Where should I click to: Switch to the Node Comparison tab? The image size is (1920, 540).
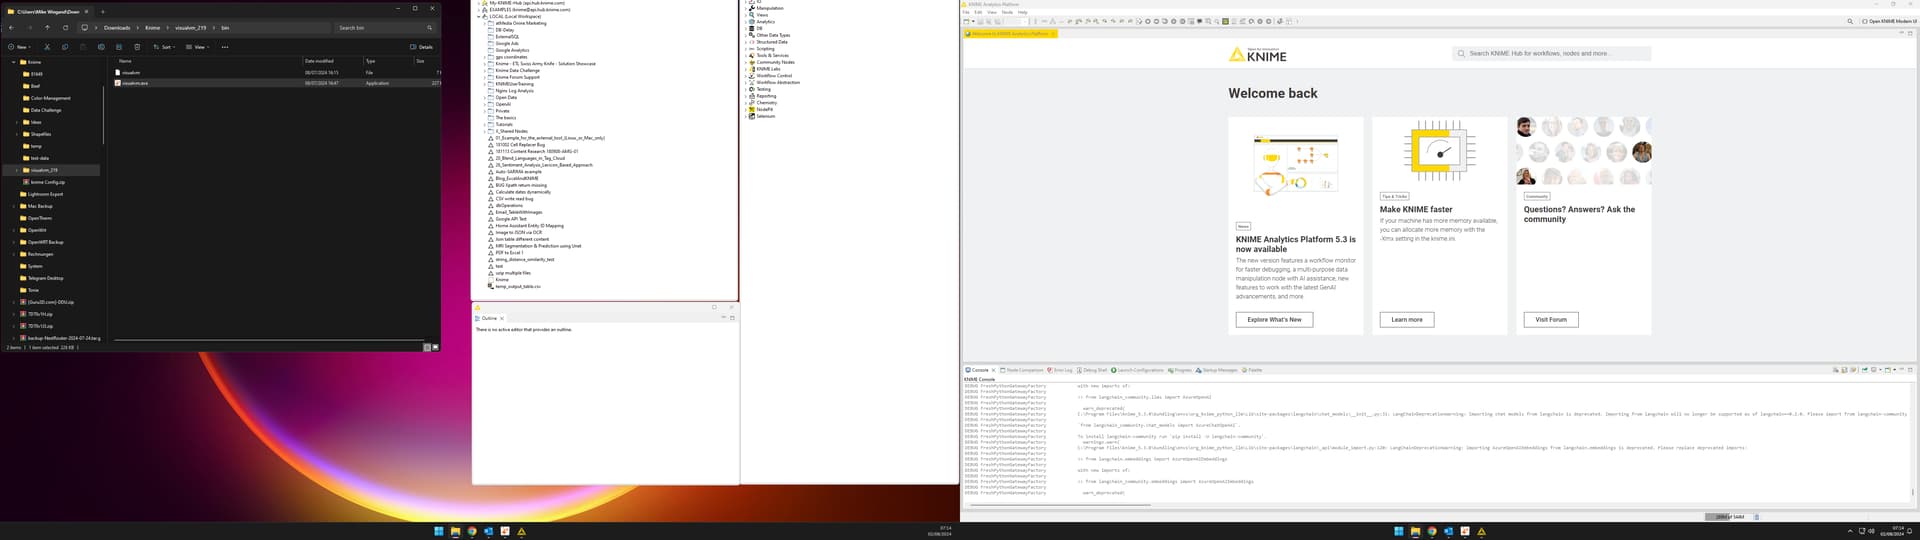tap(1022, 370)
